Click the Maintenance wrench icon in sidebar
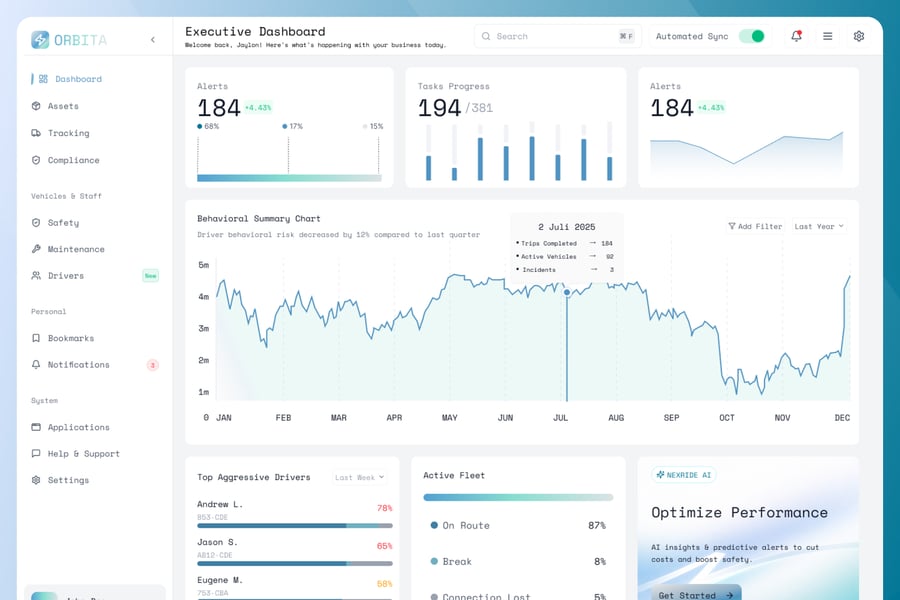The width and height of the screenshot is (900, 600). tap(36, 249)
